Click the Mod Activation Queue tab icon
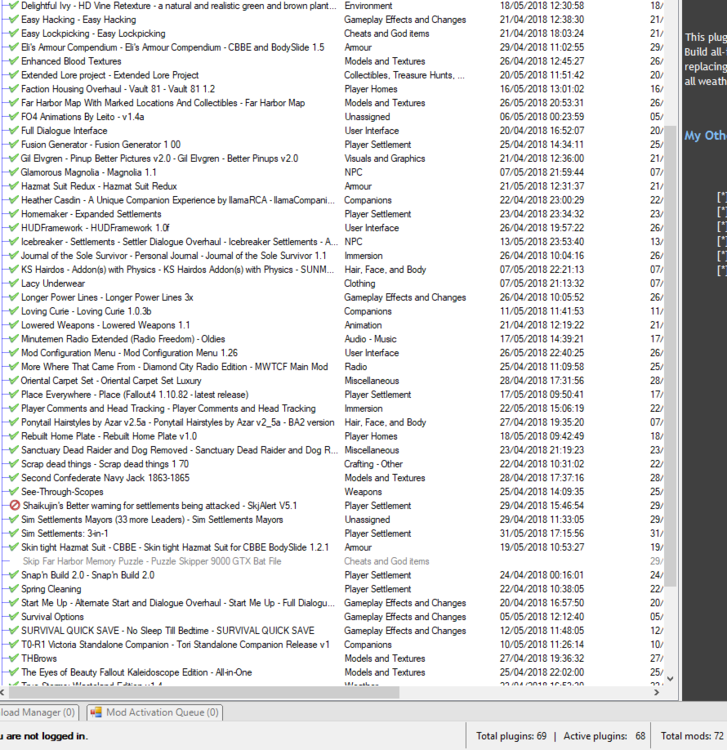This screenshot has width=727, height=750. (96, 712)
